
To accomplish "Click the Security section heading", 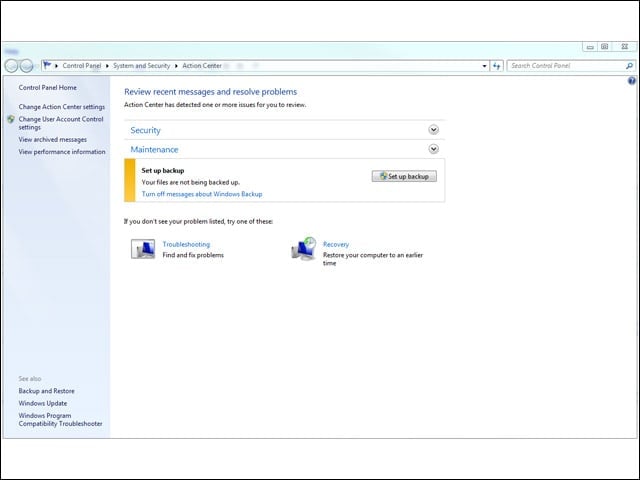I will (145, 130).
